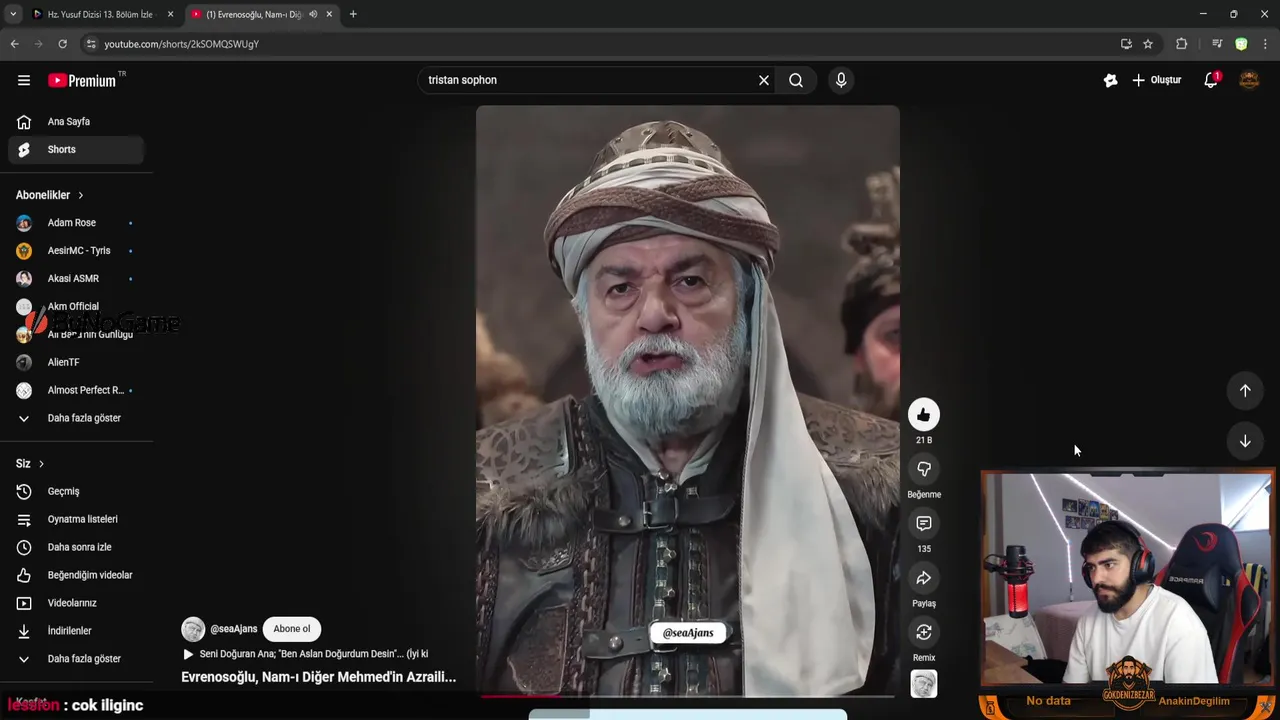Screen dimensions: 1280x720
Task: Bookmark this page star
Action: [1148, 44]
